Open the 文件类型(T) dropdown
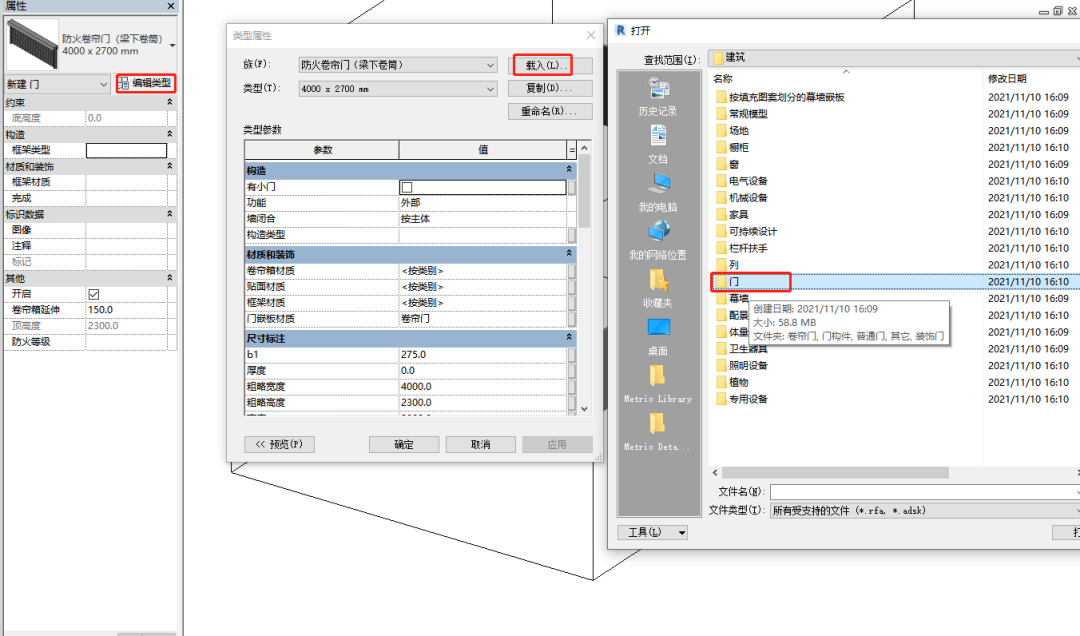This screenshot has width=1080, height=636. (924, 511)
